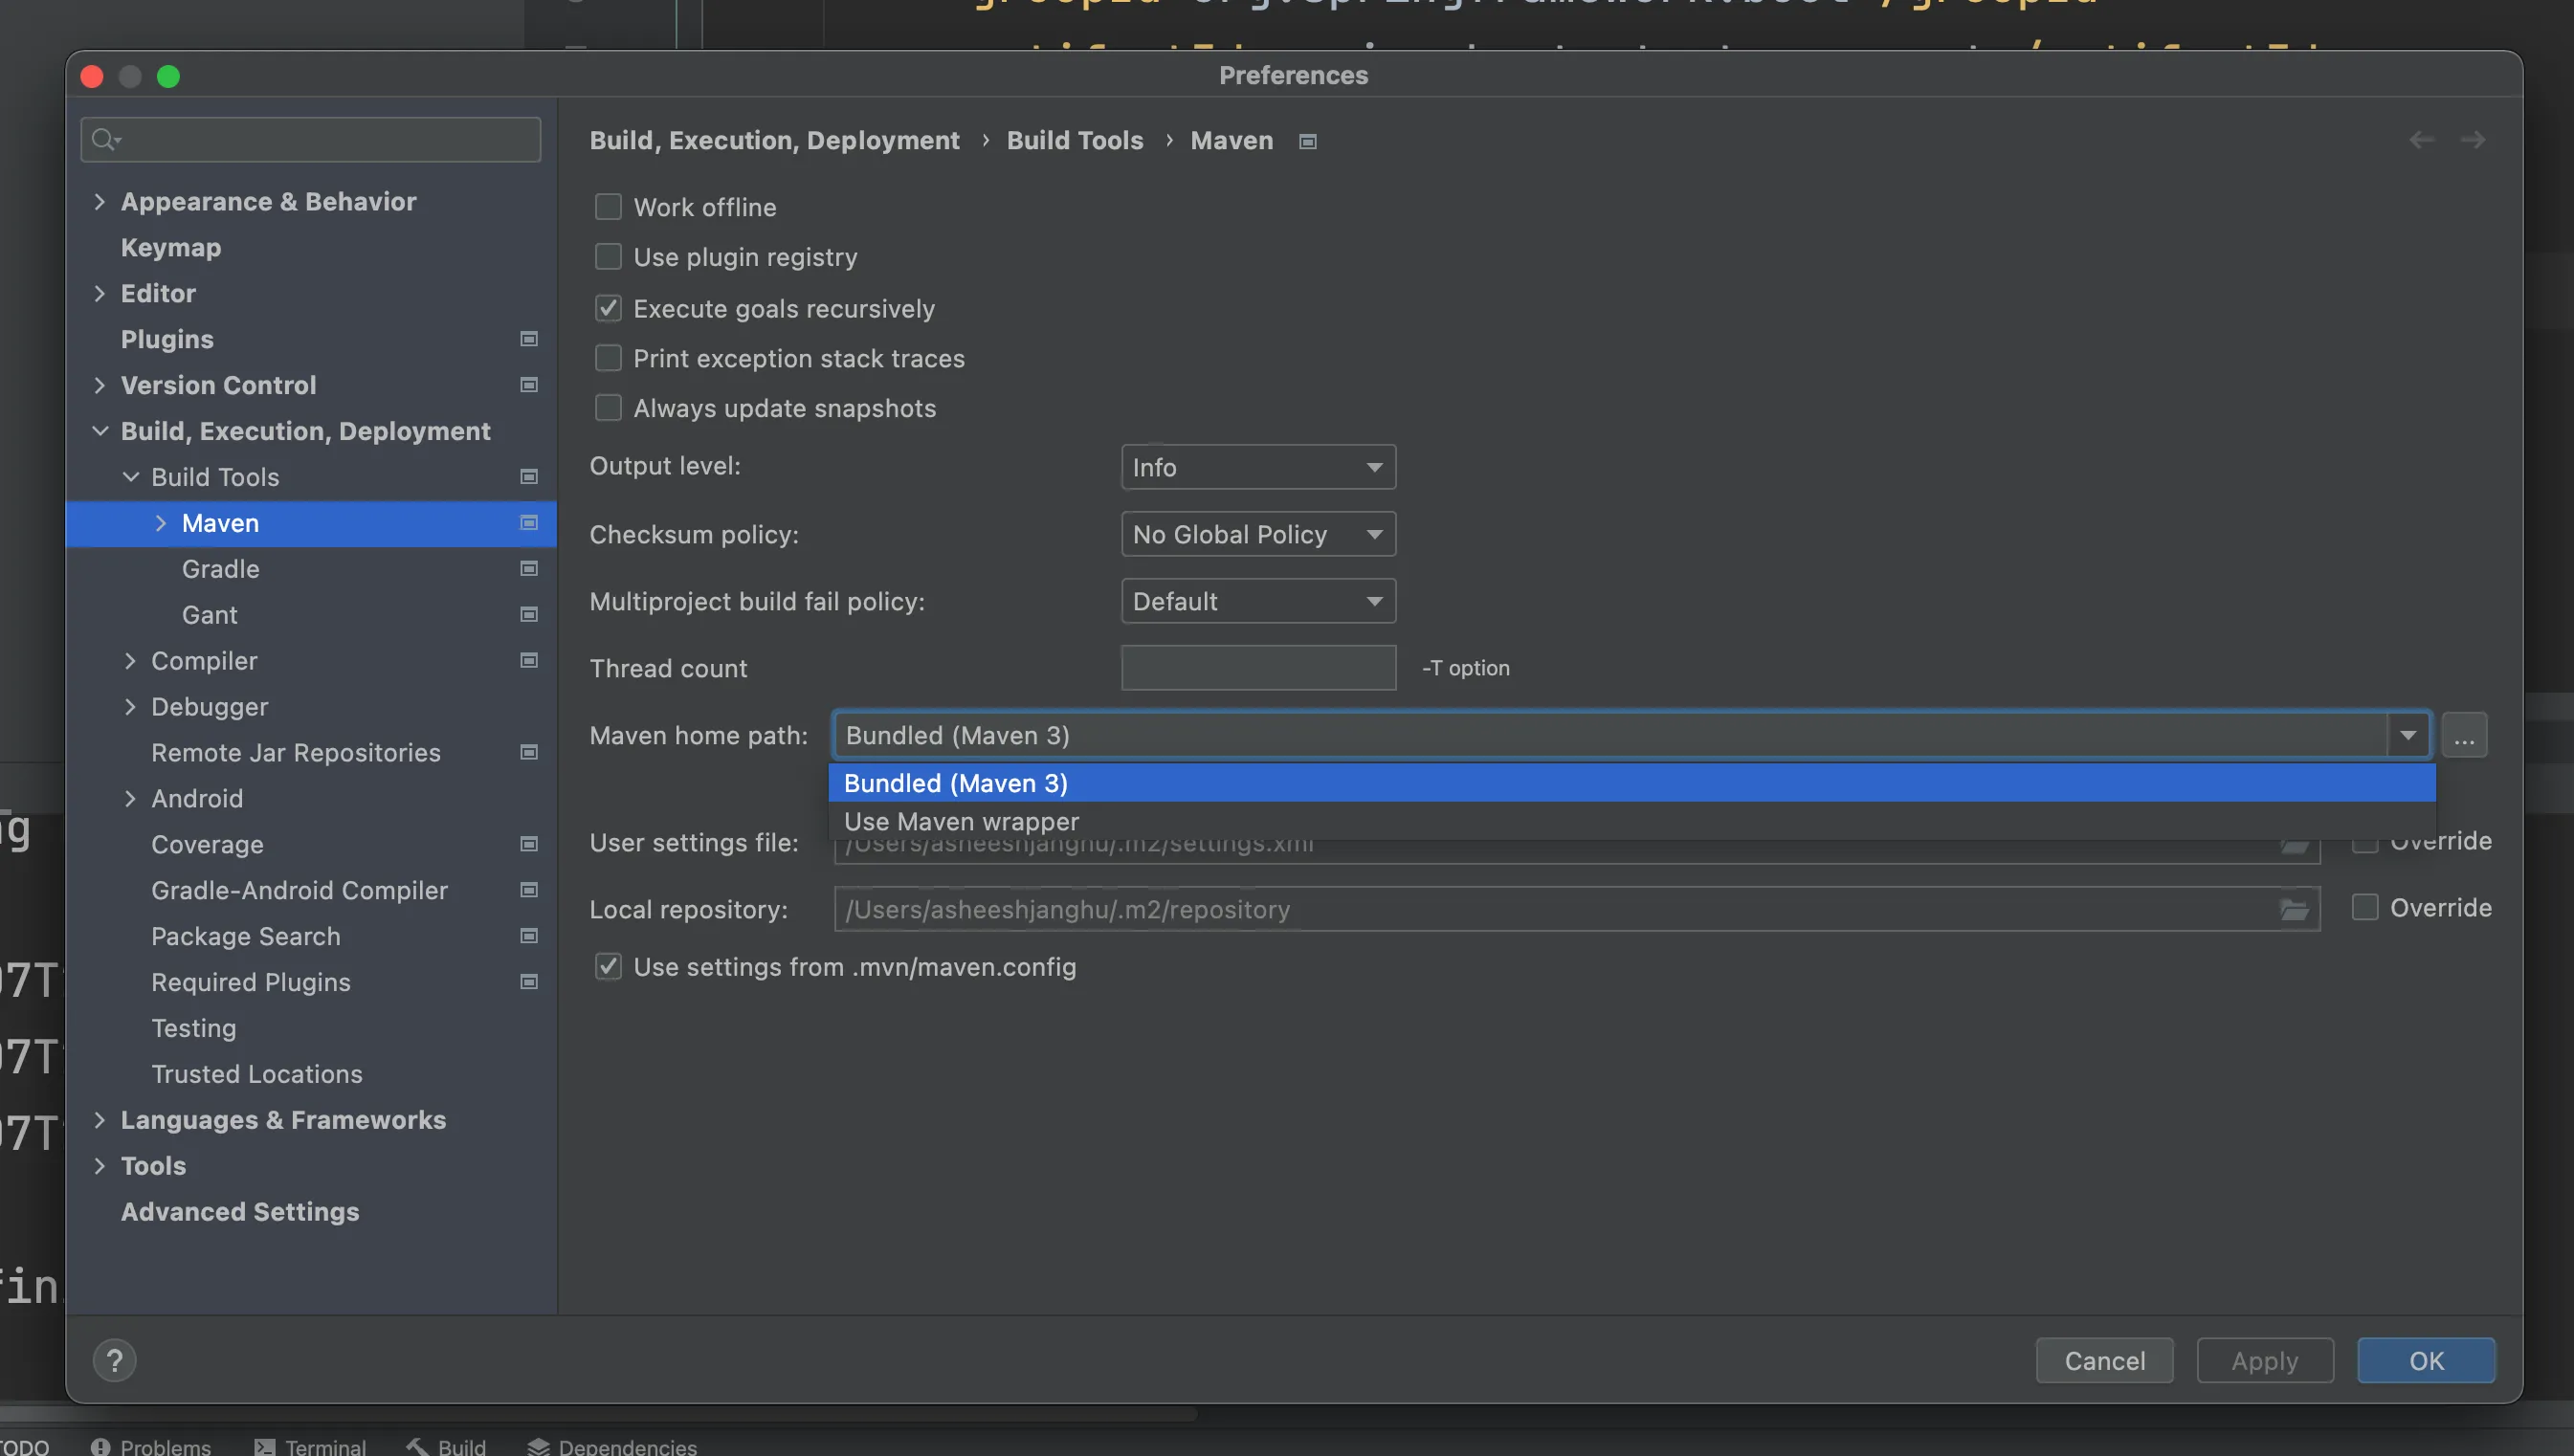Open the Keymap settings page
Image resolution: width=2574 pixels, height=1456 pixels.
(171, 248)
